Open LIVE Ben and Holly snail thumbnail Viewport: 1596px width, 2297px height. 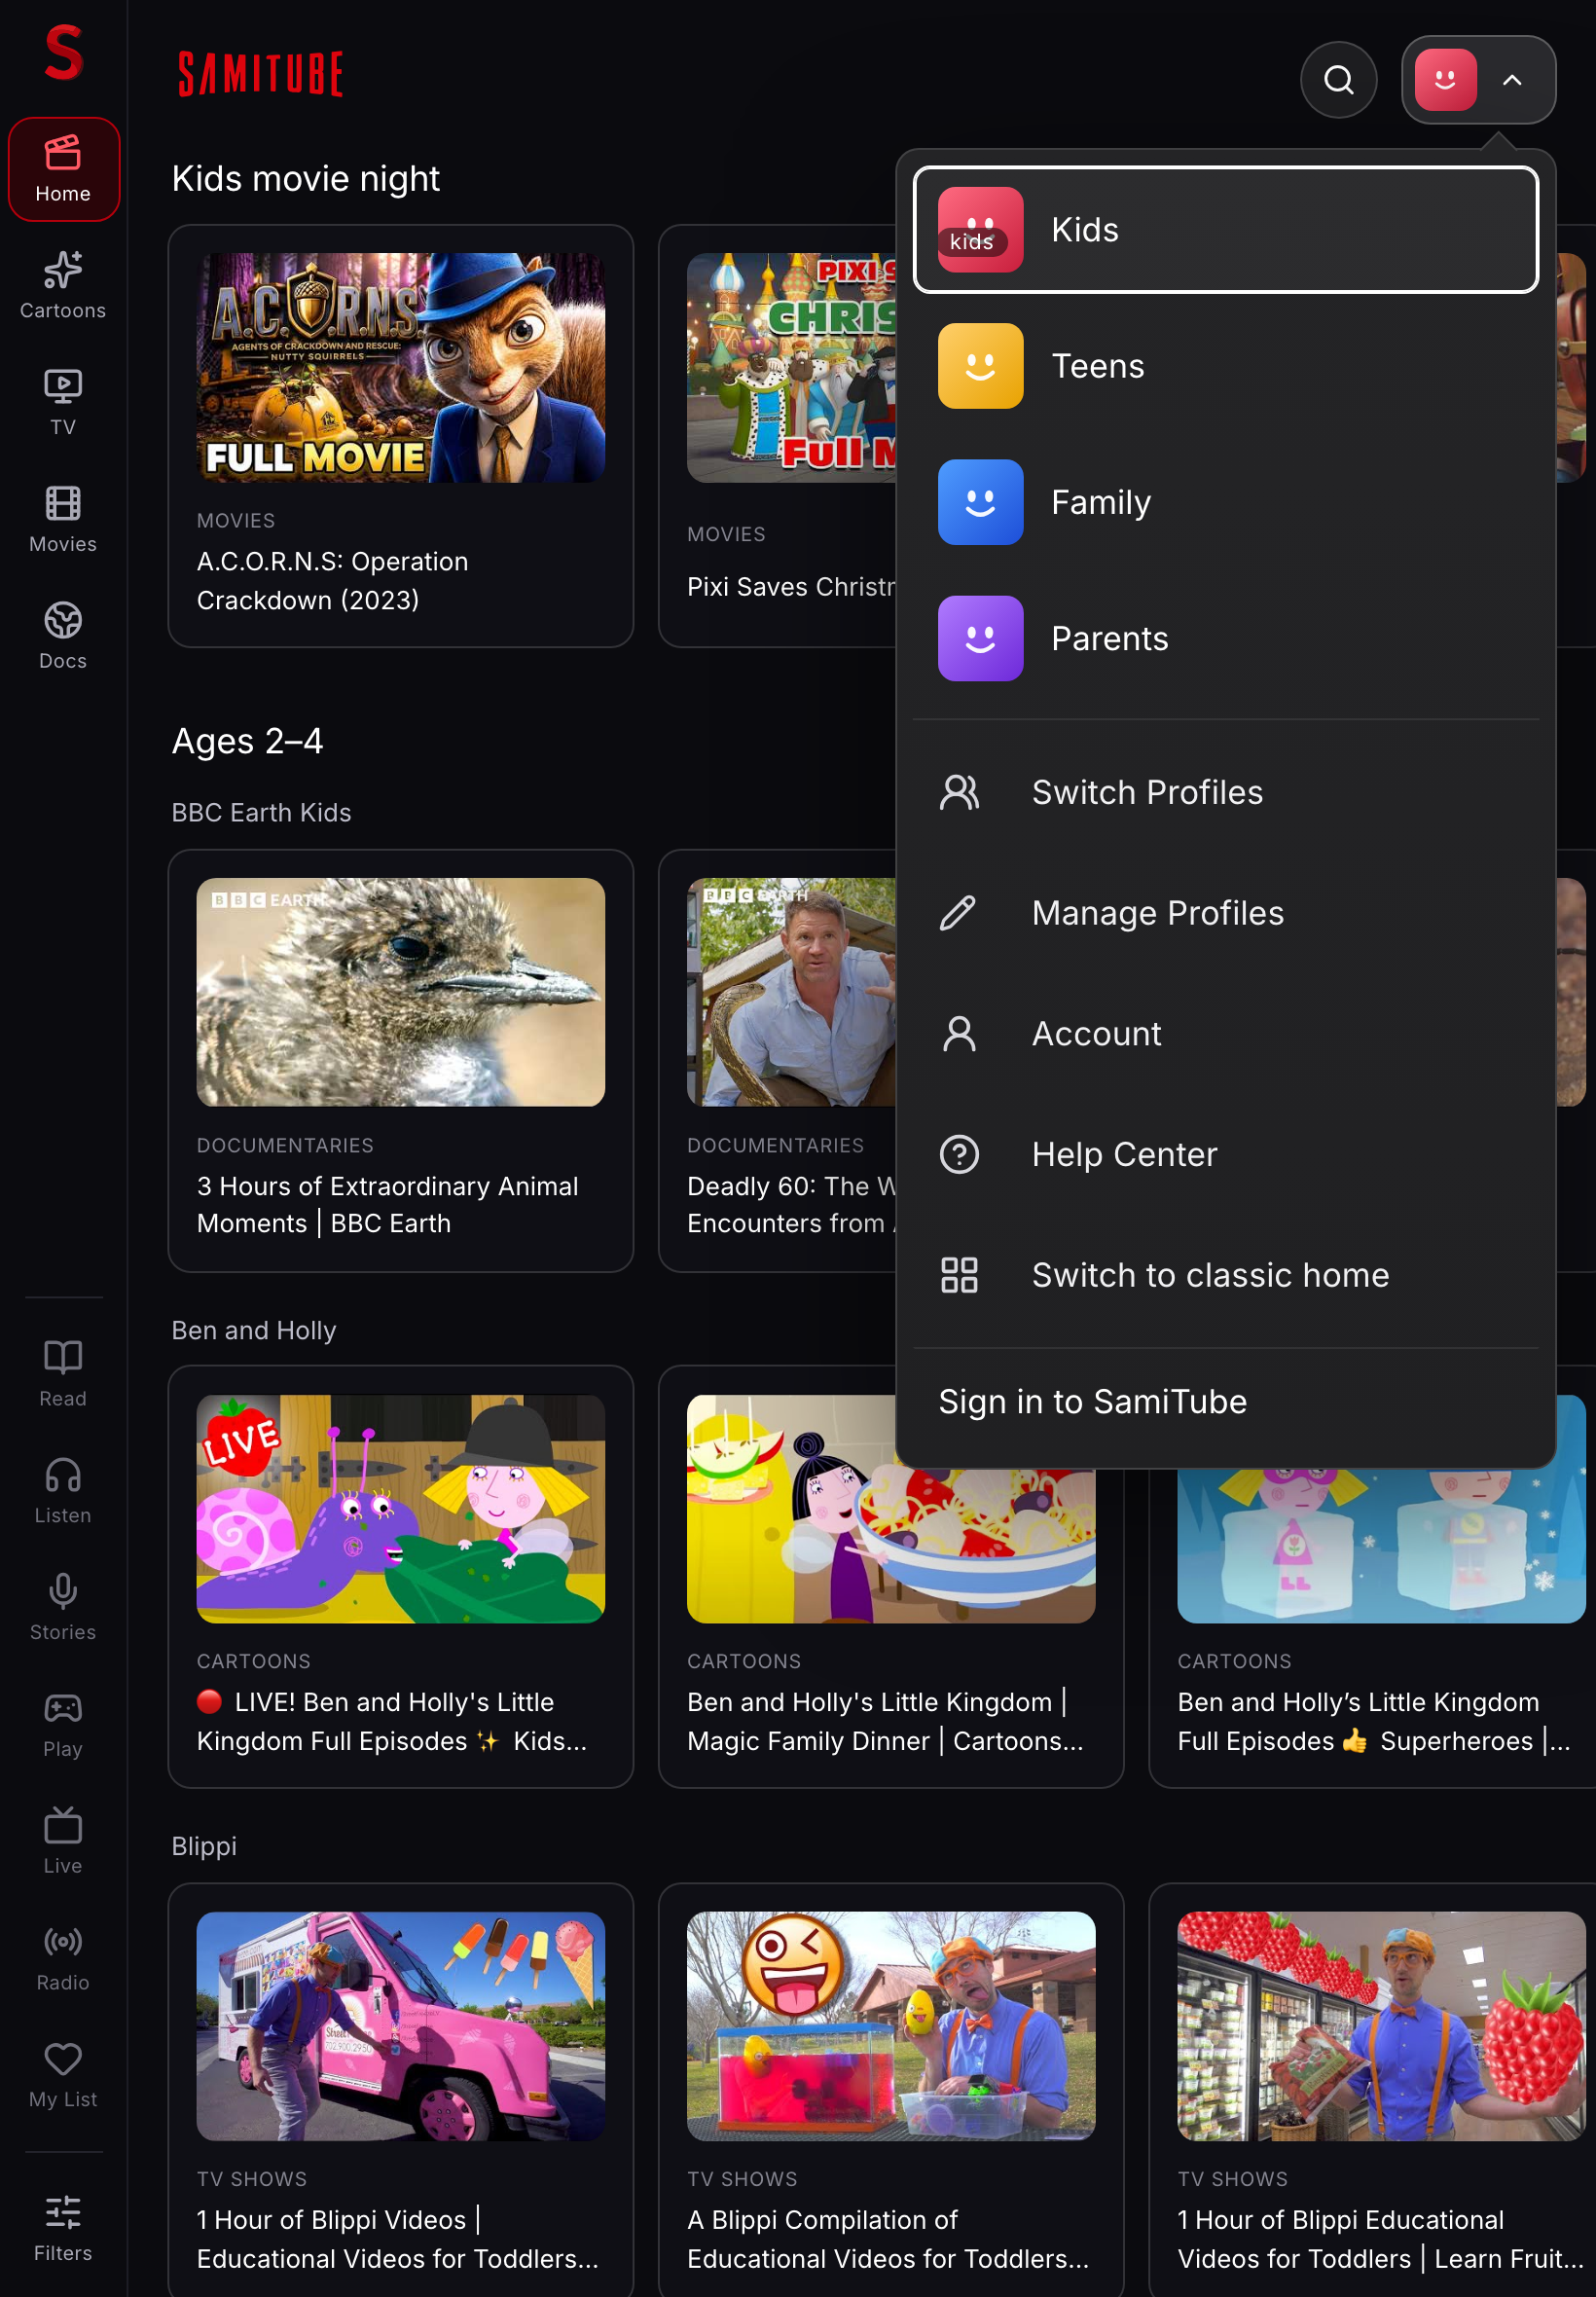tap(400, 1508)
